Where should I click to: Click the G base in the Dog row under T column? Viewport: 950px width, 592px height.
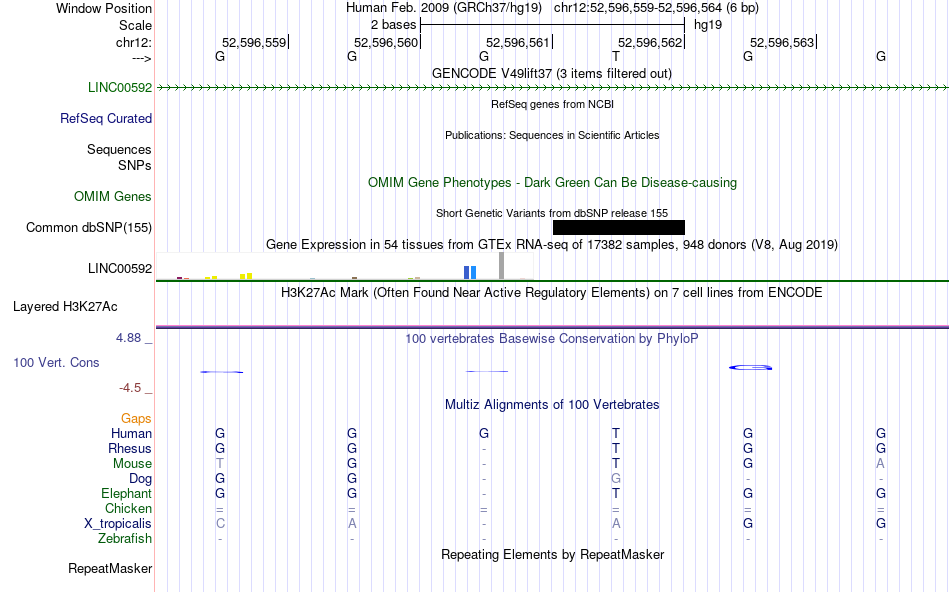point(616,479)
